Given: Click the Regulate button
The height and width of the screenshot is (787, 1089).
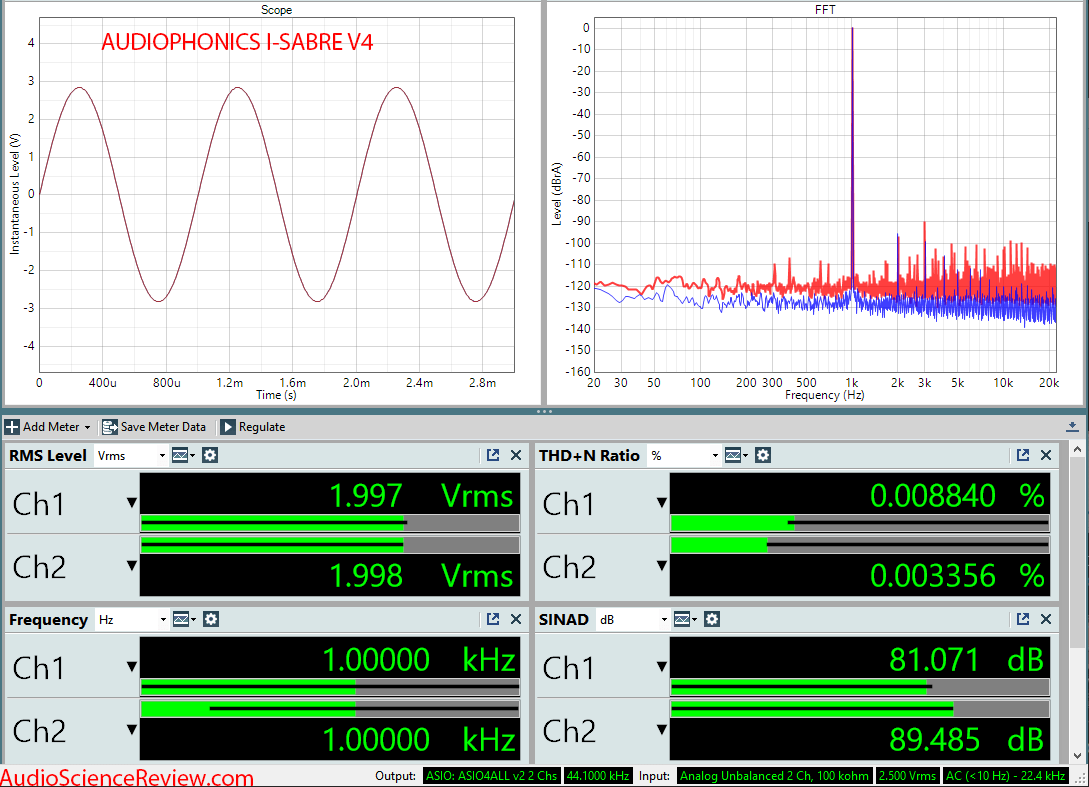Looking at the screenshot, I should tap(253, 426).
